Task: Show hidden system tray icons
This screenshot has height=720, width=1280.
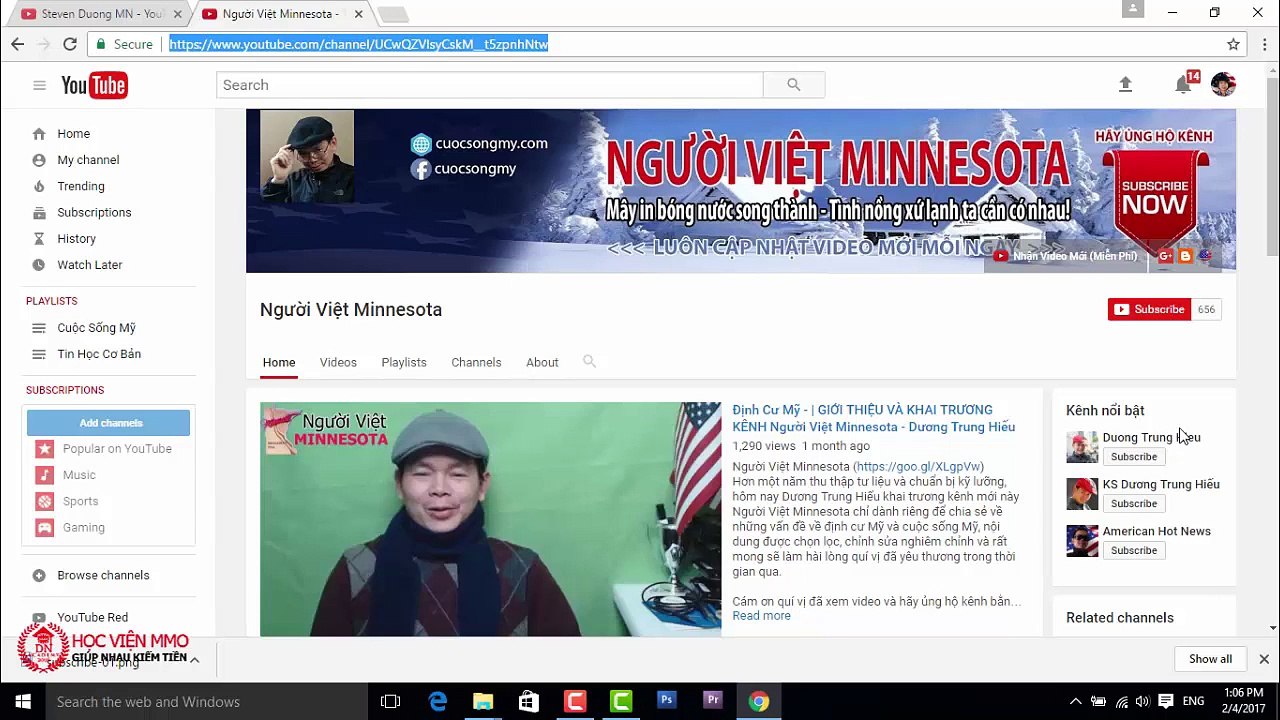Action: [1076, 701]
